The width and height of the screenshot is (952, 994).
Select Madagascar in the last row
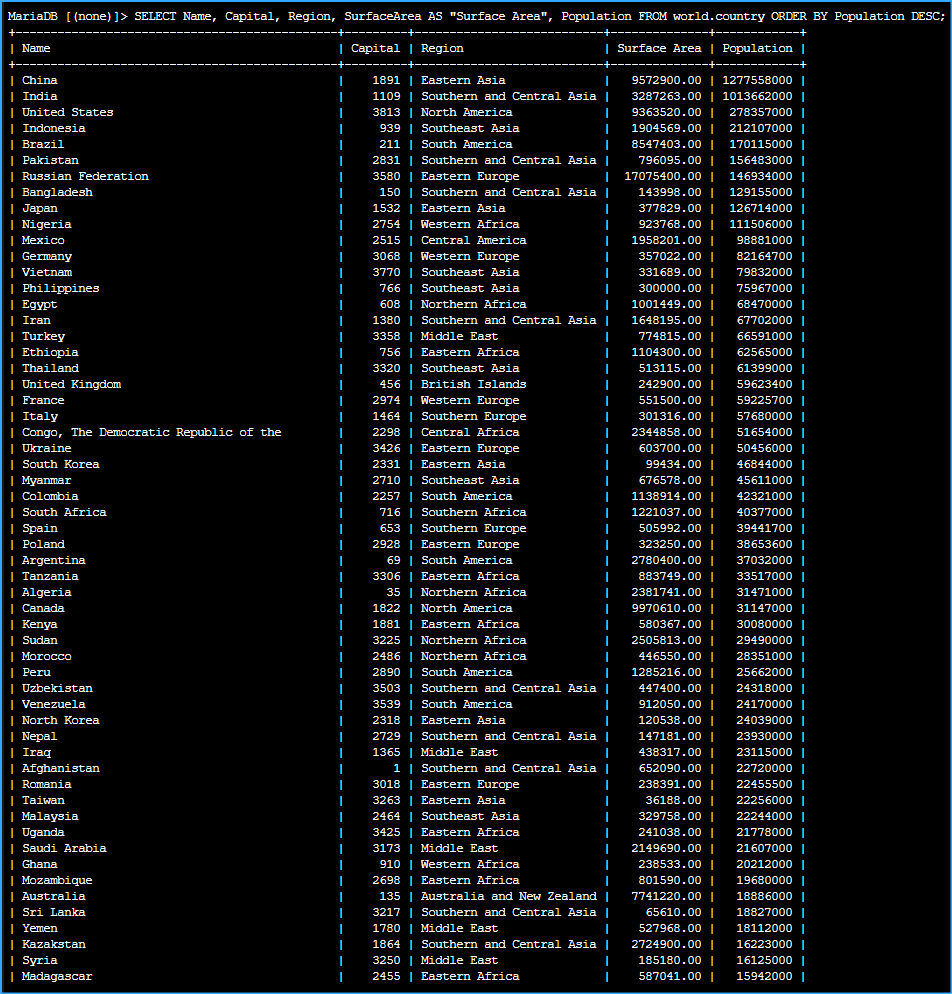[57, 976]
